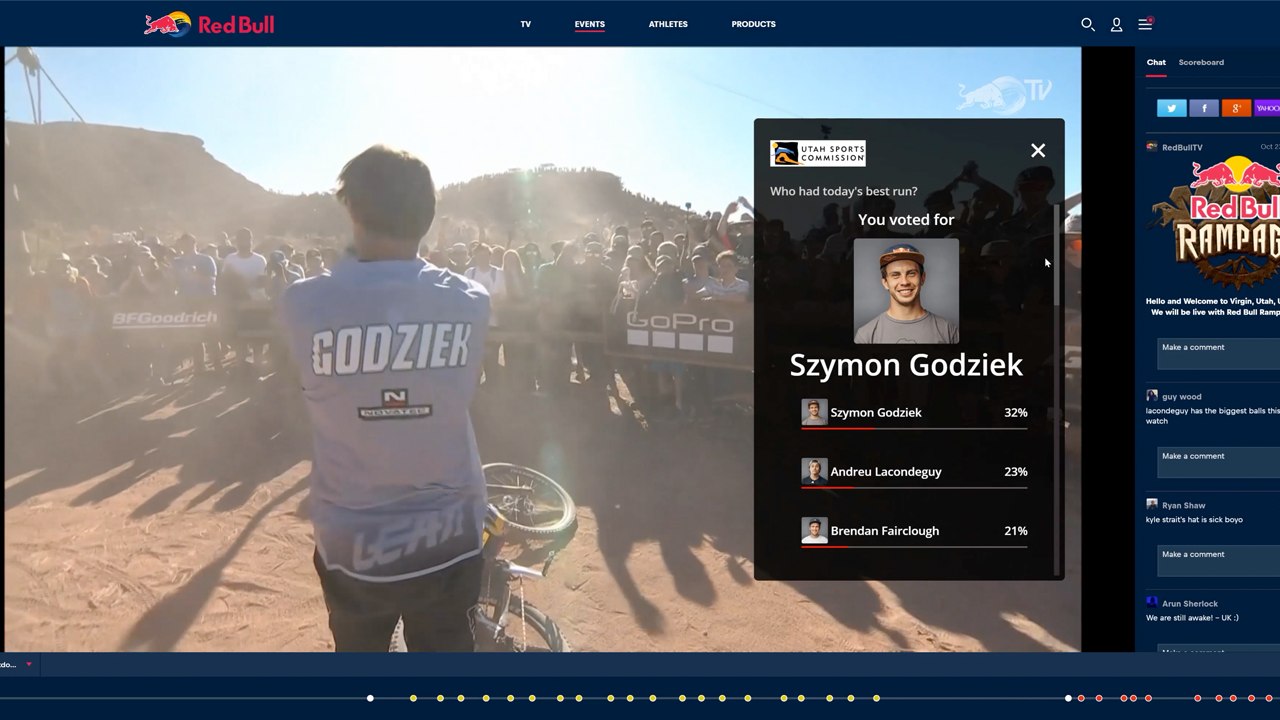
Task: Open the search magnifier icon
Action: pyautogui.click(x=1088, y=24)
